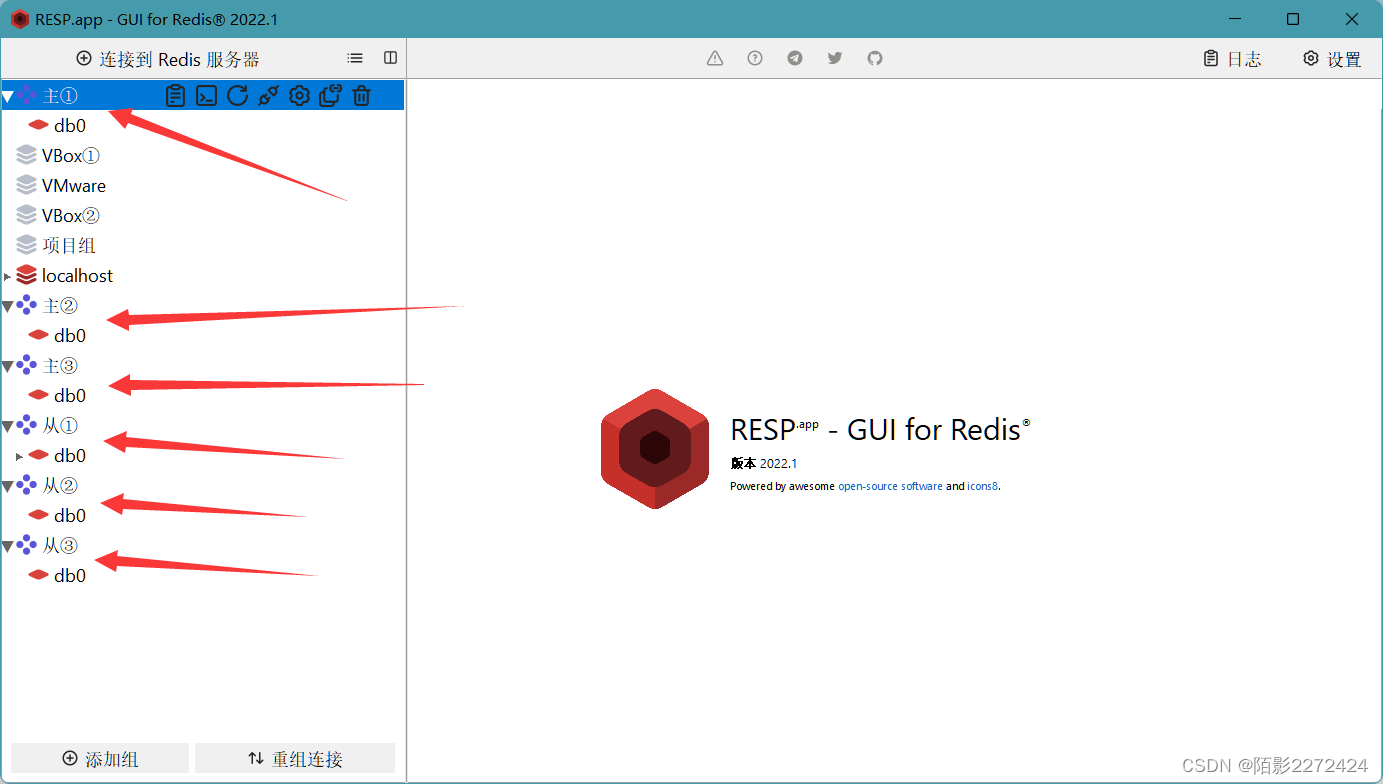Collapse the 主② connection tree
Screen dimensions: 1383x784
[x=8, y=306]
